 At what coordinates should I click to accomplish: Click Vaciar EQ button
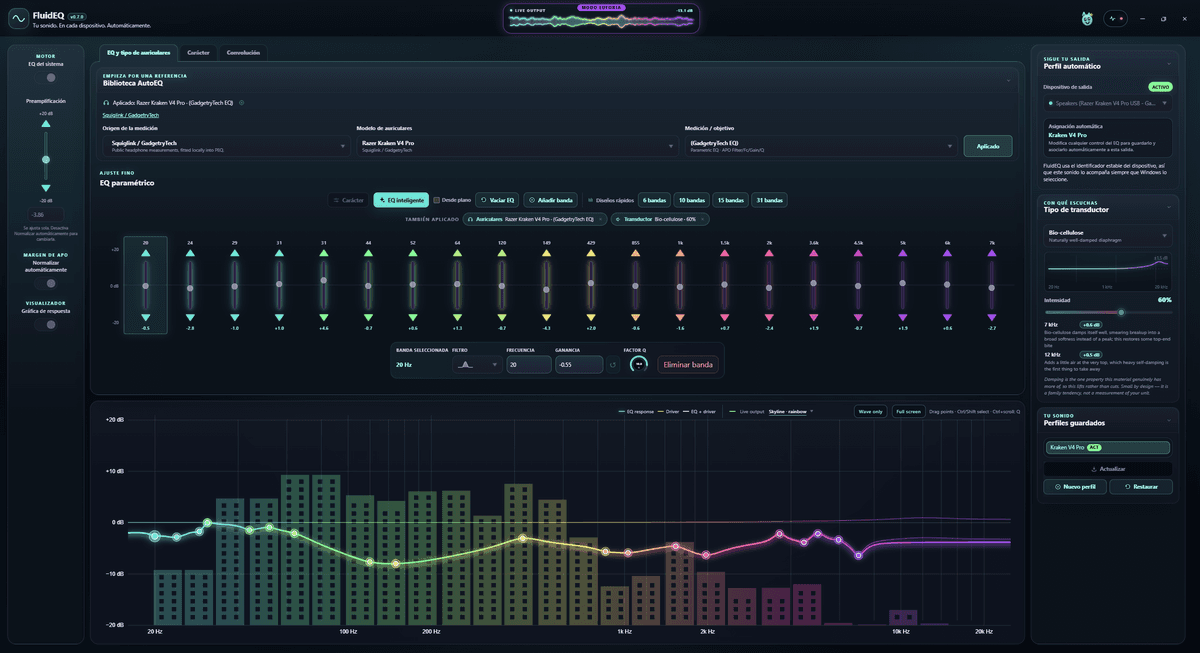(x=497, y=200)
